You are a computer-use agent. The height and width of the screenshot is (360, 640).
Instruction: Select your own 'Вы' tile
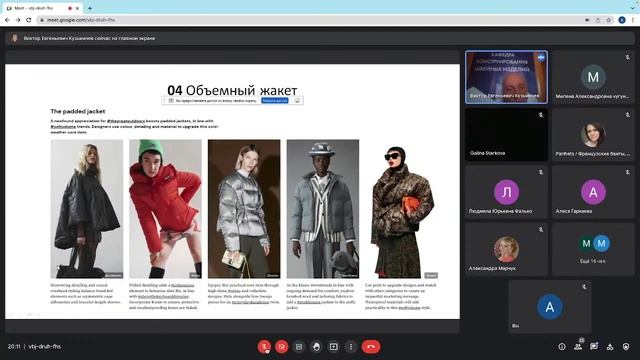tap(549, 307)
